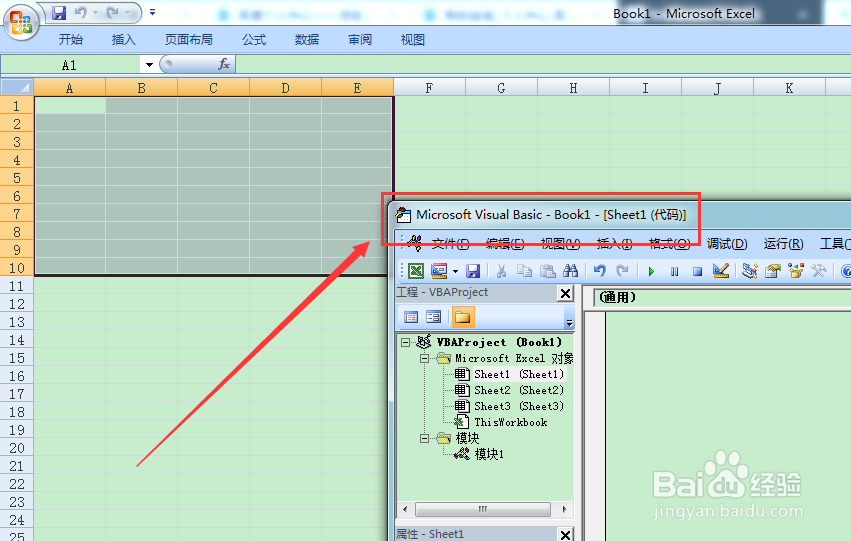Click the Toolbox hammer-wrench icon
The width and height of the screenshot is (851, 541).
click(819, 270)
